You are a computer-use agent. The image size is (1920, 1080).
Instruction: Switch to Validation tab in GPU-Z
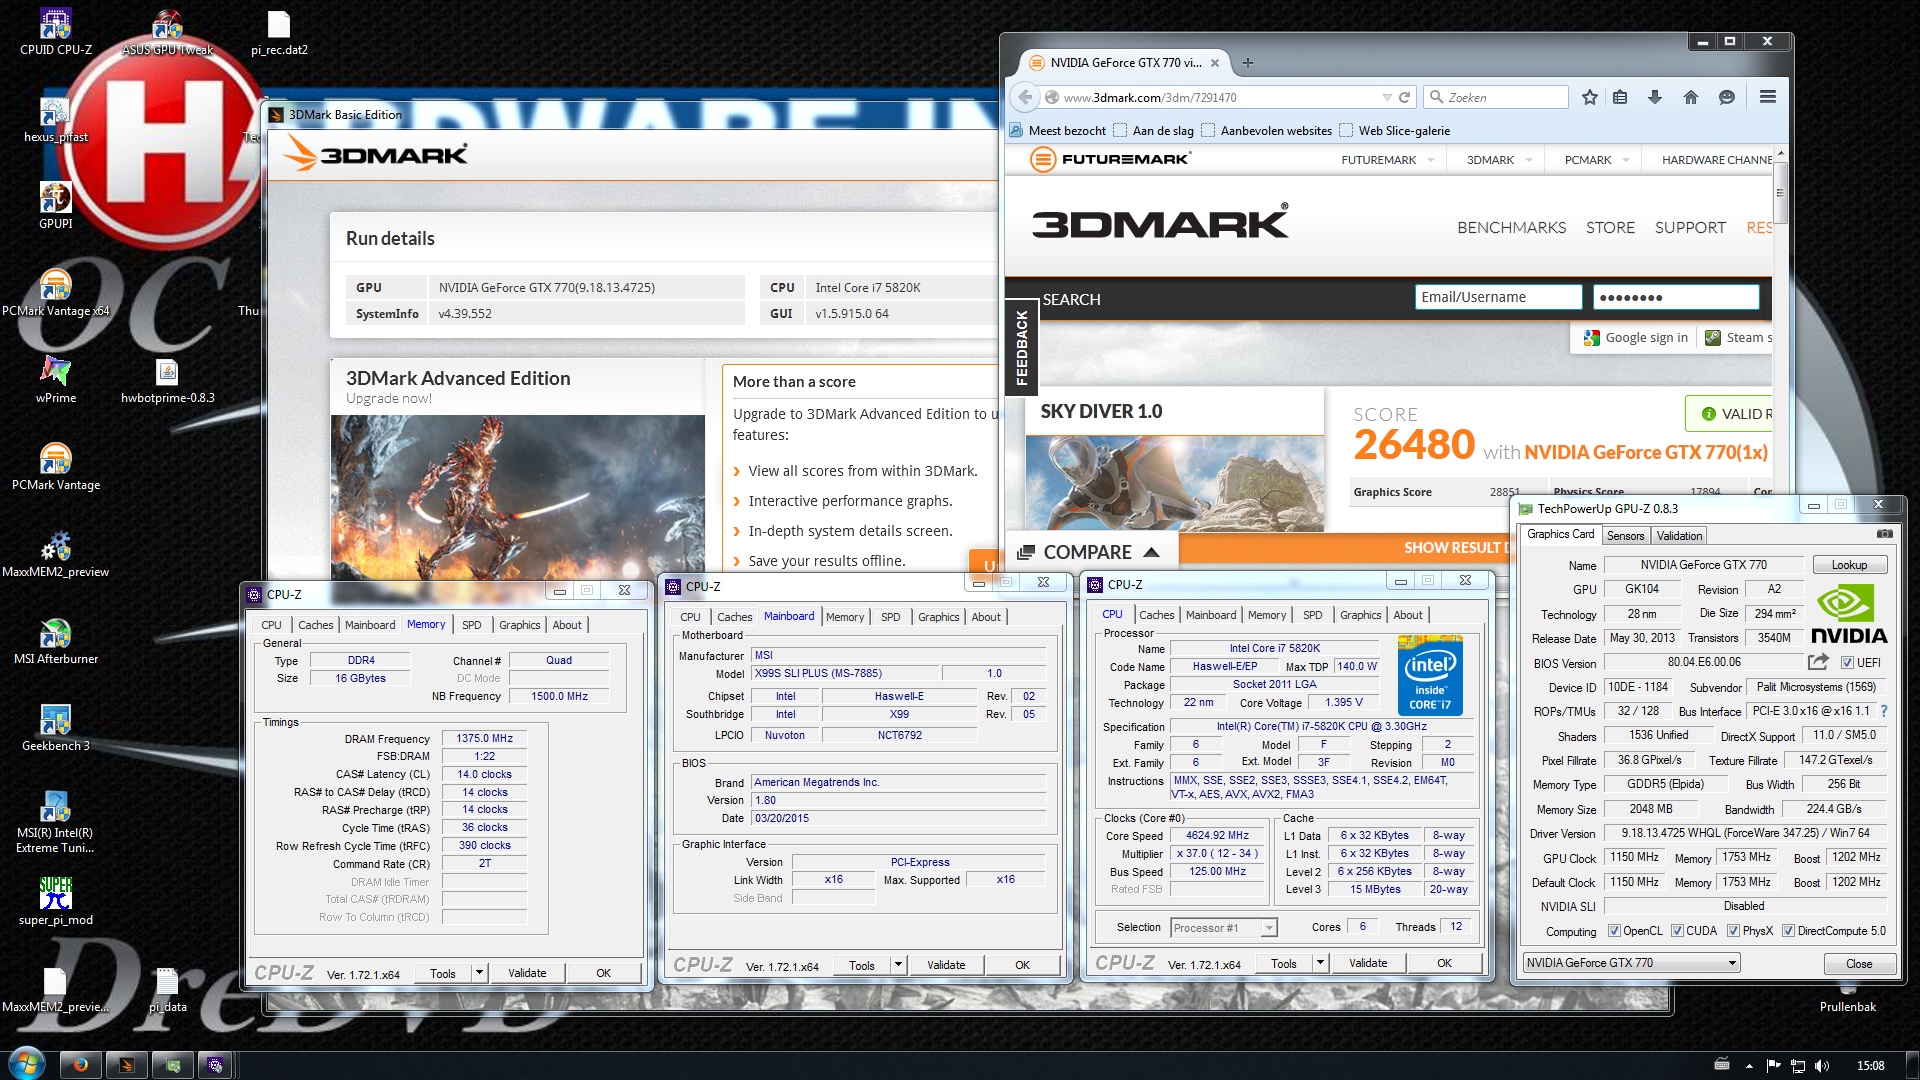click(x=1679, y=536)
